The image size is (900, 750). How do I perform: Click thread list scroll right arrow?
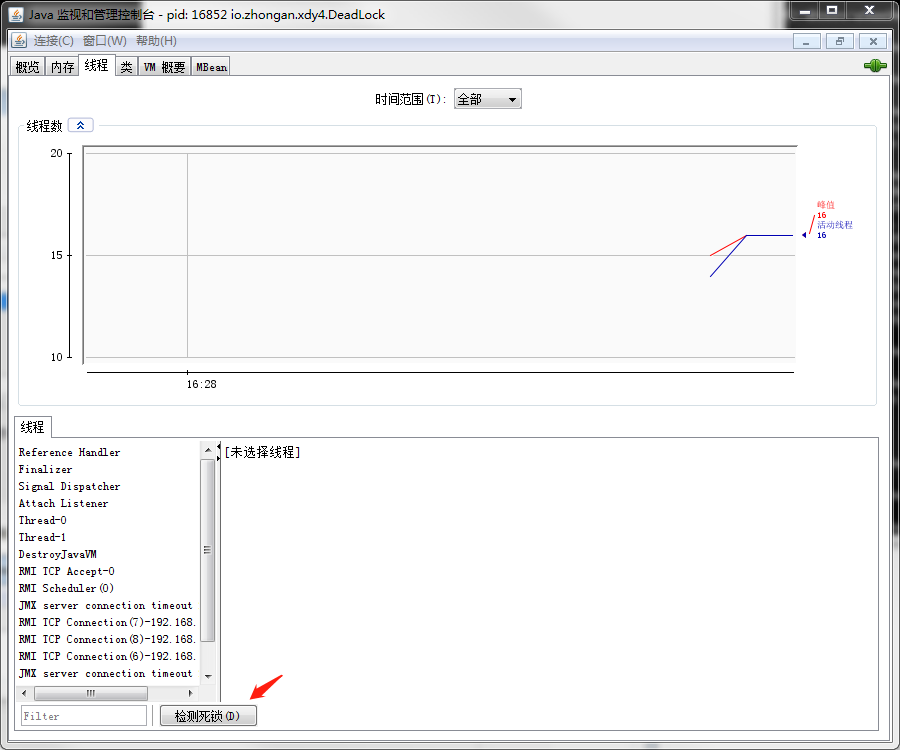click(191, 693)
